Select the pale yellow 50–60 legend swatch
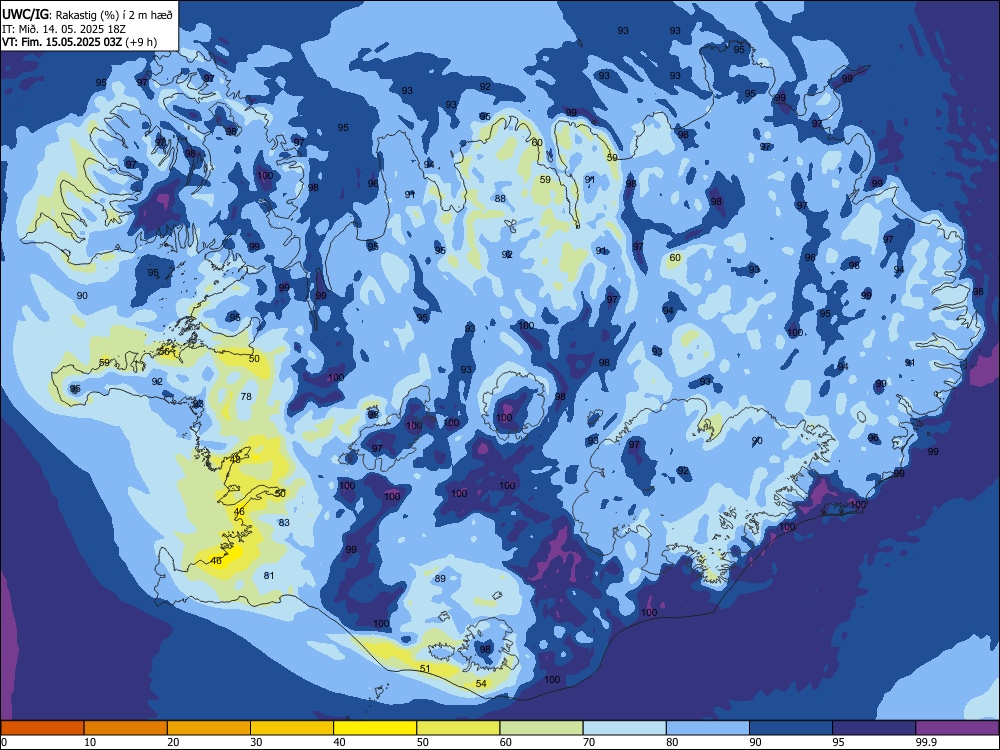This screenshot has width=1000, height=750. 458,728
